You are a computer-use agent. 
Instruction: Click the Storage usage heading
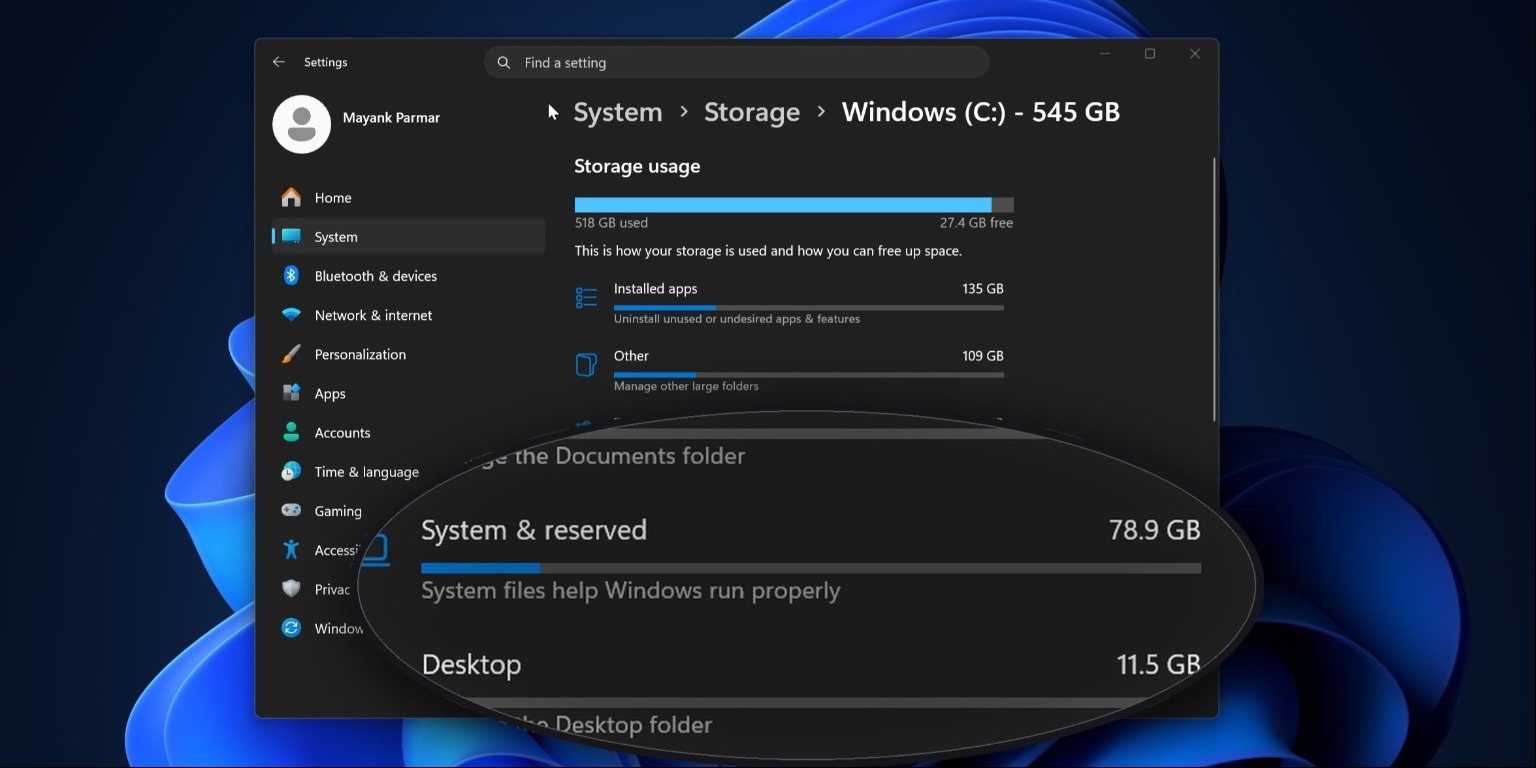(x=637, y=166)
